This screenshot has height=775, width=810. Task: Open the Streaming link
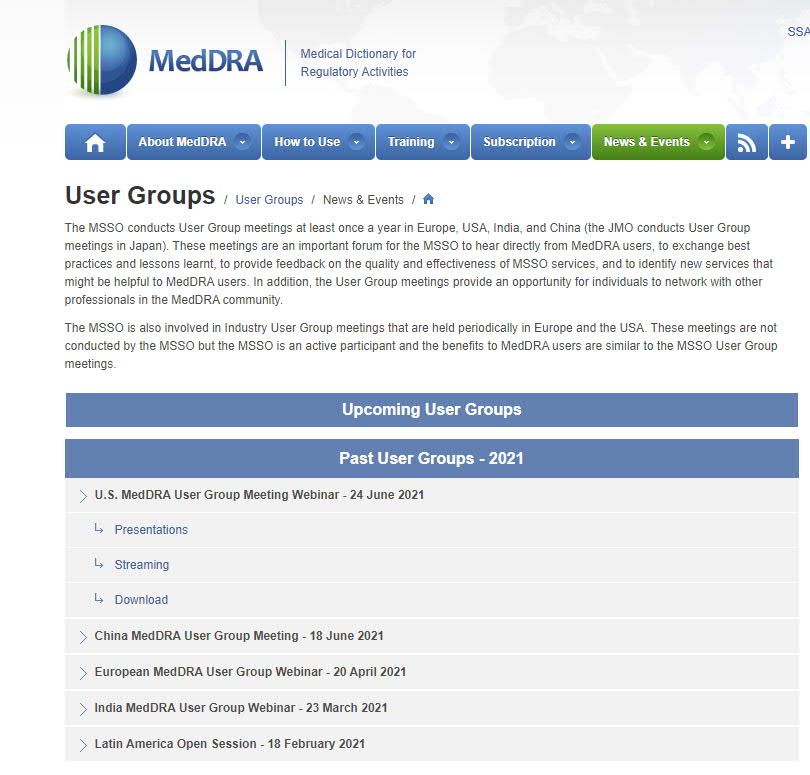(x=141, y=565)
